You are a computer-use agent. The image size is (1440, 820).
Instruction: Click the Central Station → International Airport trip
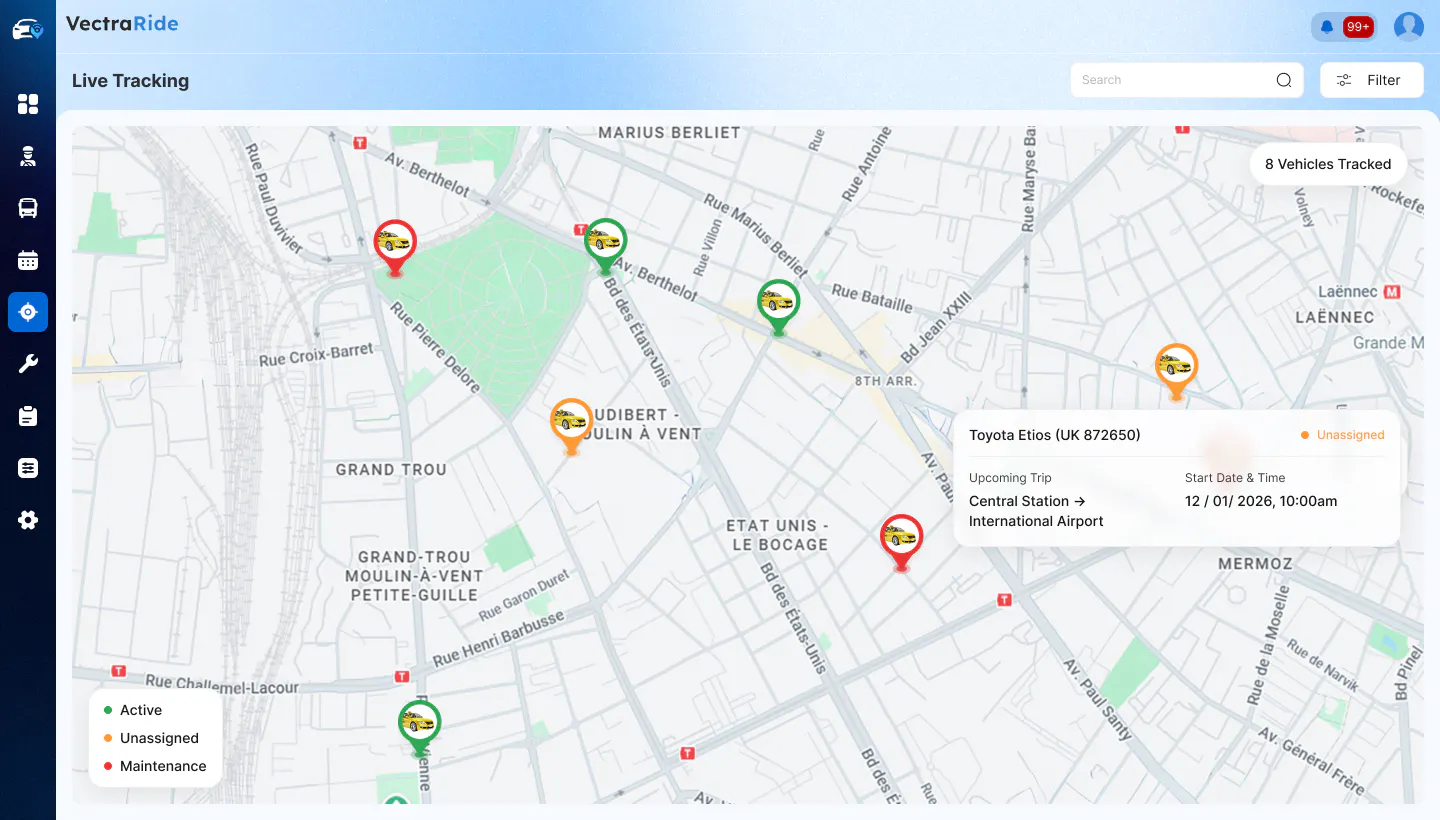[1036, 511]
